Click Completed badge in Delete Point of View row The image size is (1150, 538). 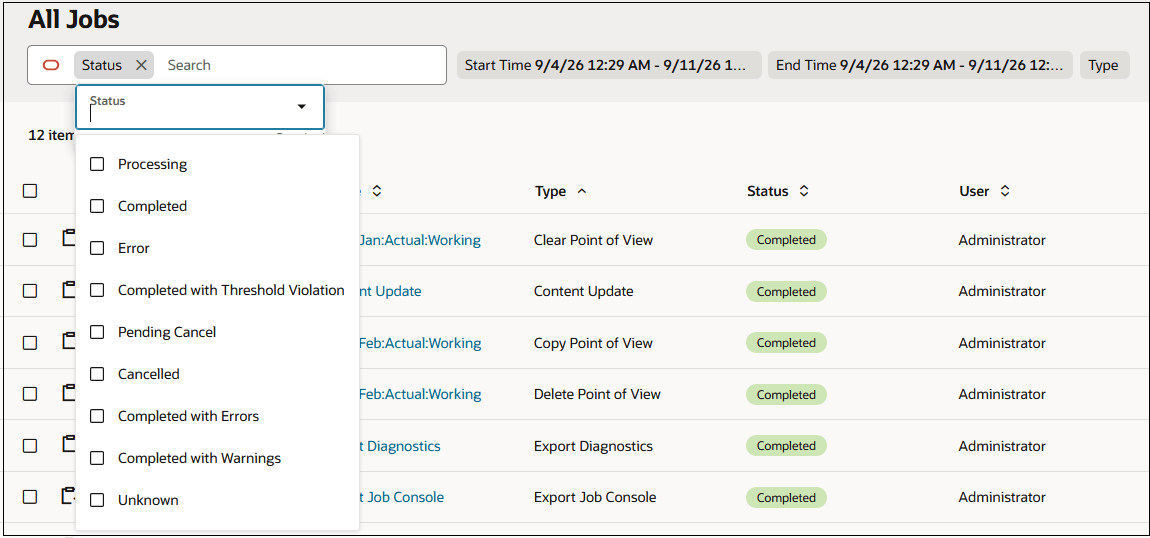click(x=786, y=394)
